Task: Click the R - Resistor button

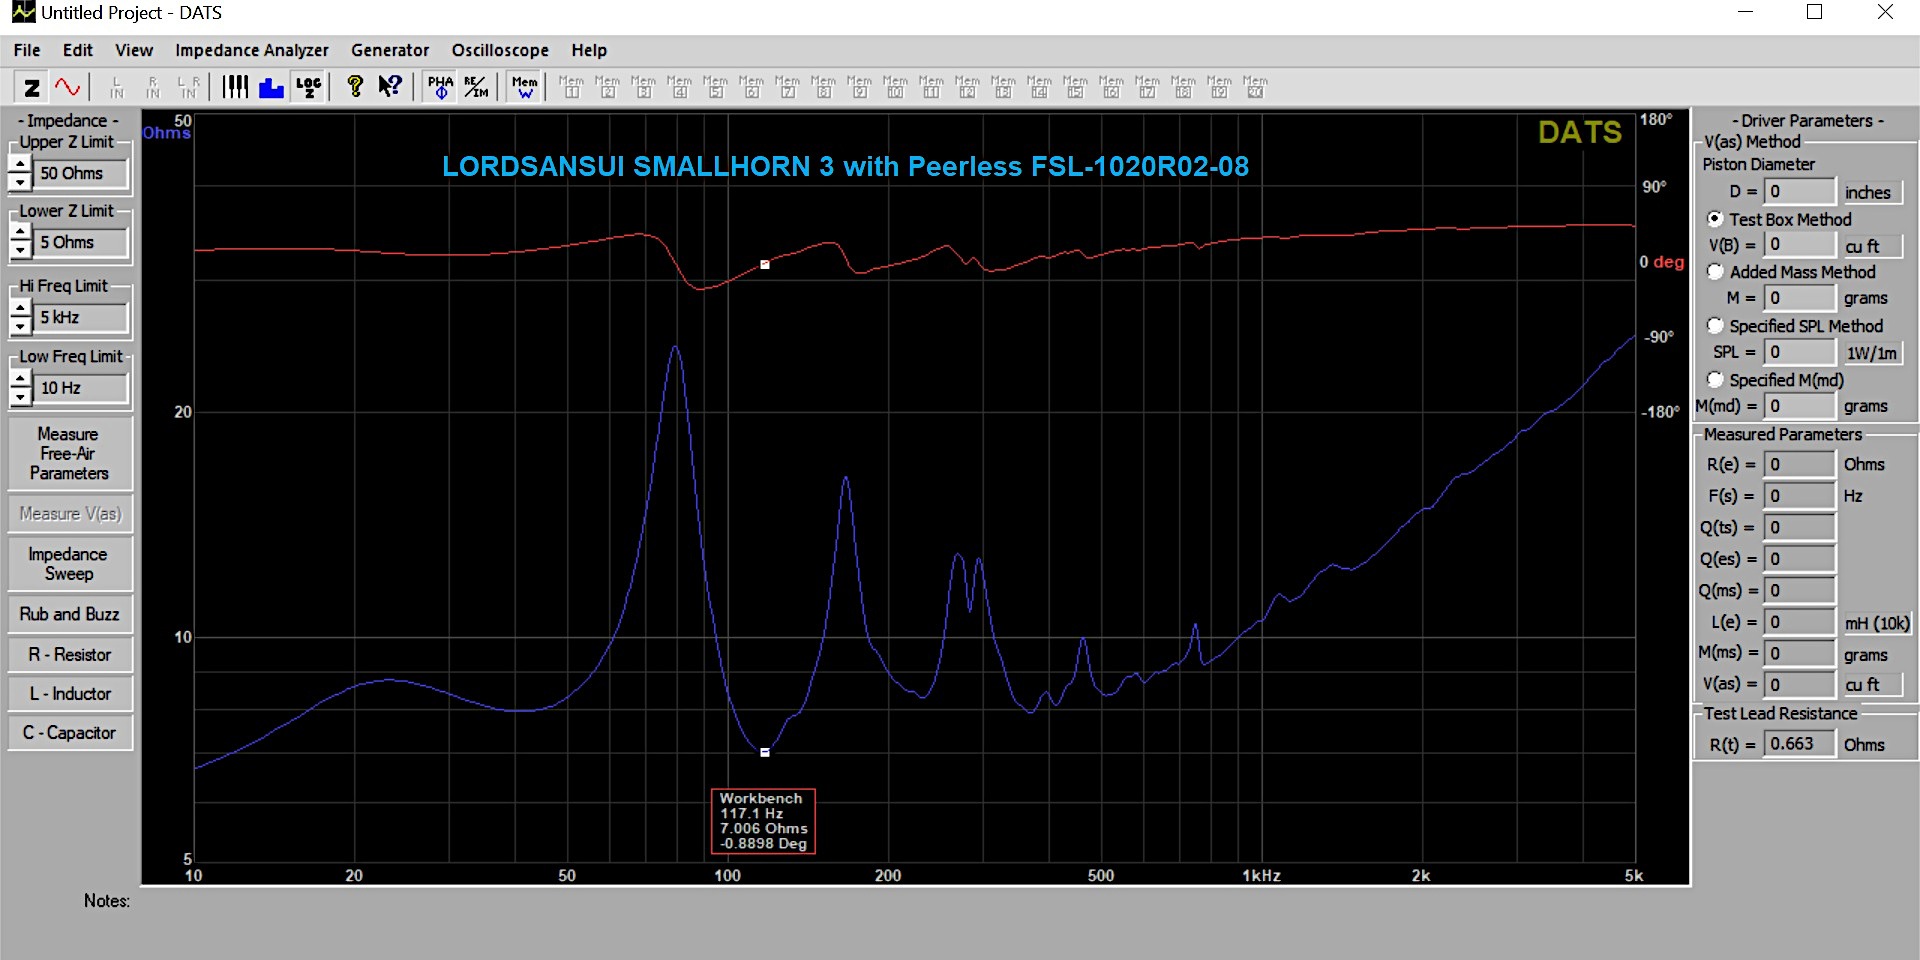Action: coord(69,654)
